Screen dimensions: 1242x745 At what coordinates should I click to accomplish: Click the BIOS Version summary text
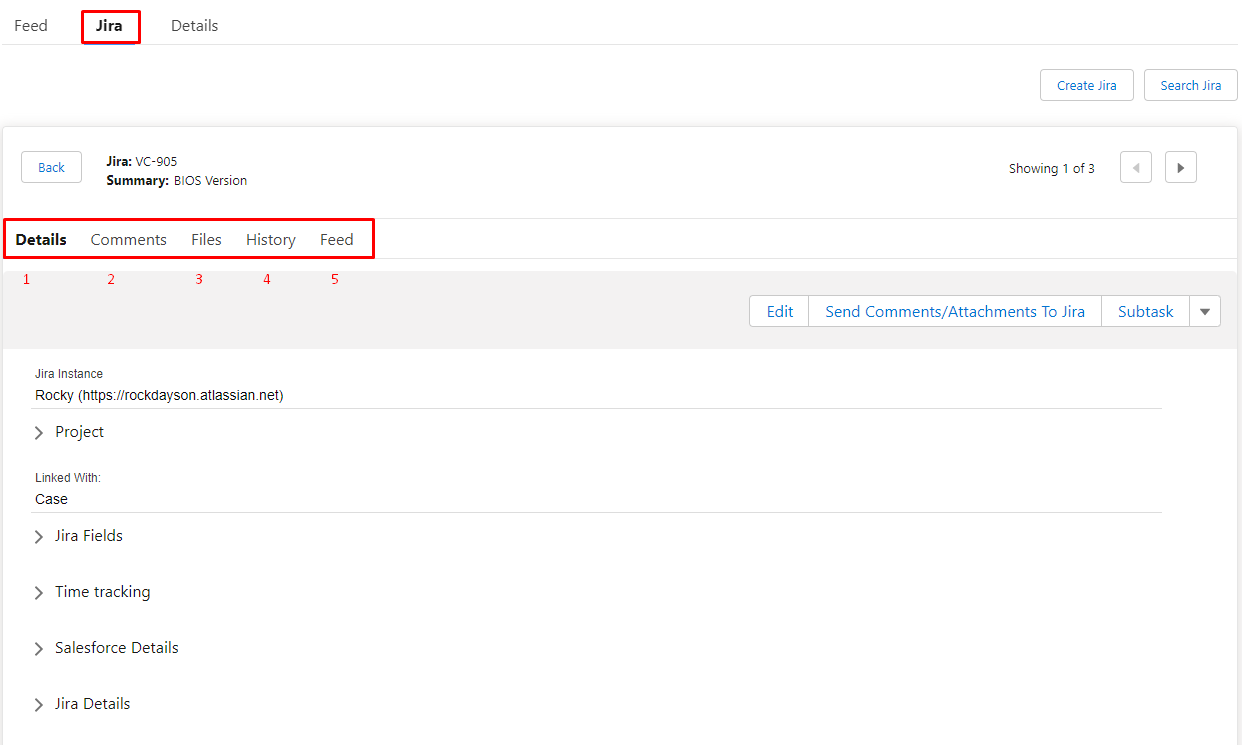tap(210, 181)
